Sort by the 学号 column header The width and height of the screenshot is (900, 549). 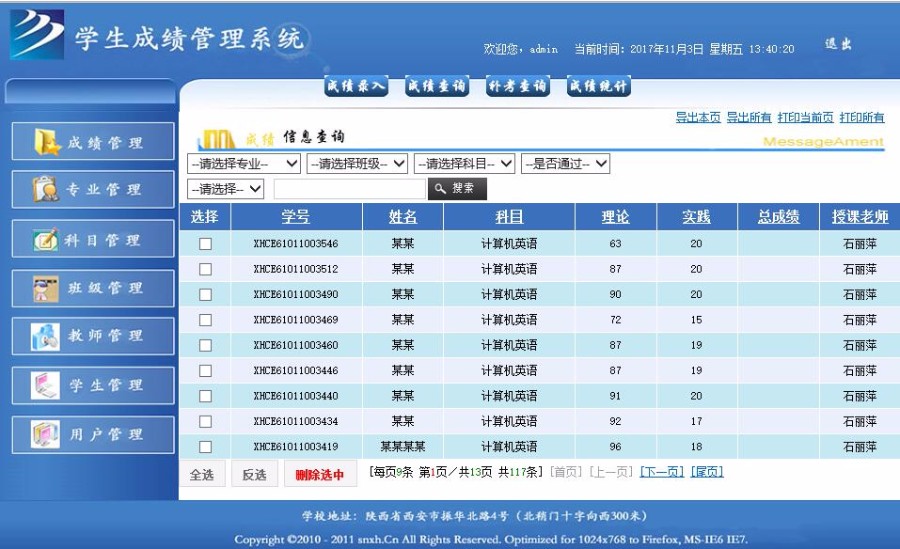(296, 216)
